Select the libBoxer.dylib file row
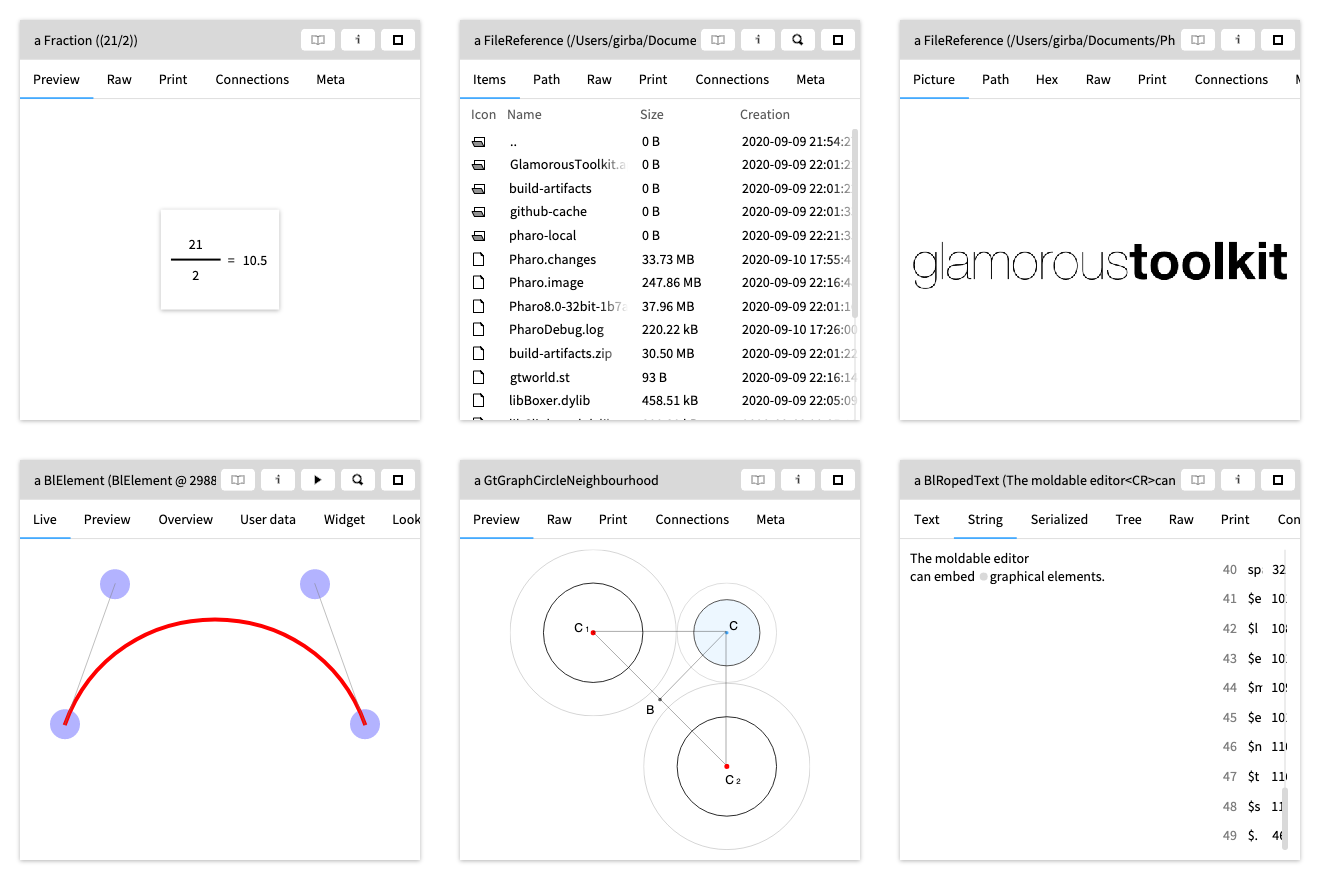 tap(657, 401)
